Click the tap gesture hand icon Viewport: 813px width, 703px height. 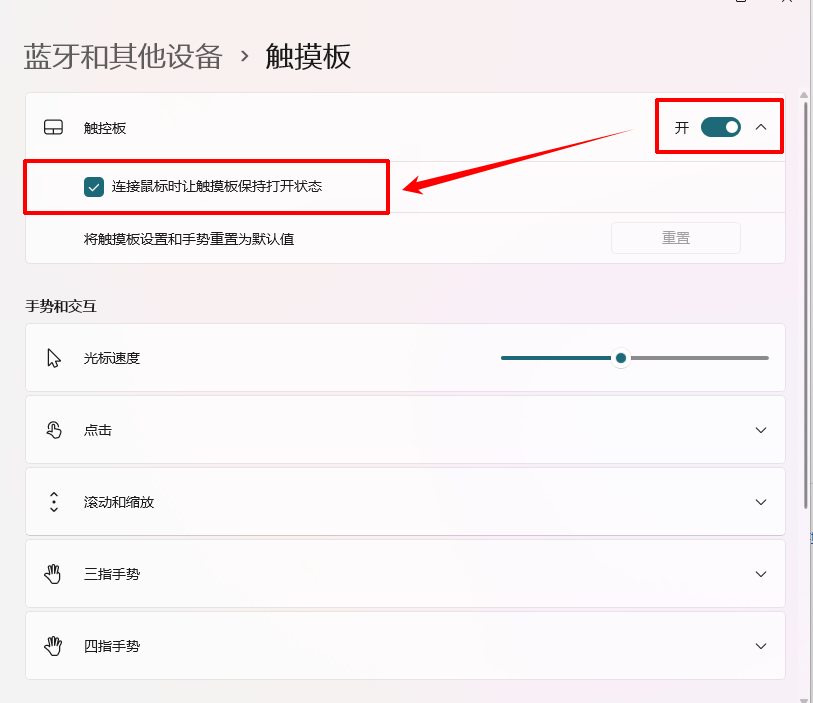54,430
